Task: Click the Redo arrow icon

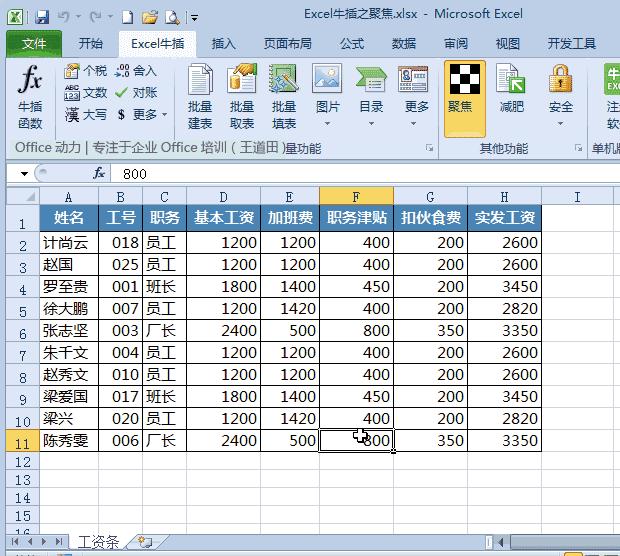Action: coord(95,17)
